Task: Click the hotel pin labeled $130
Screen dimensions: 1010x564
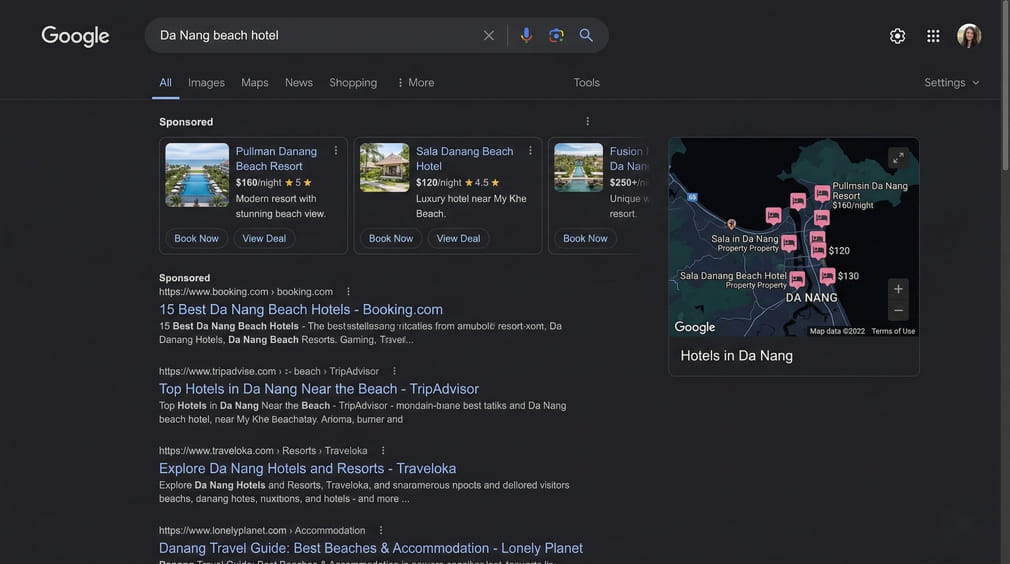Action: tap(828, 276)
